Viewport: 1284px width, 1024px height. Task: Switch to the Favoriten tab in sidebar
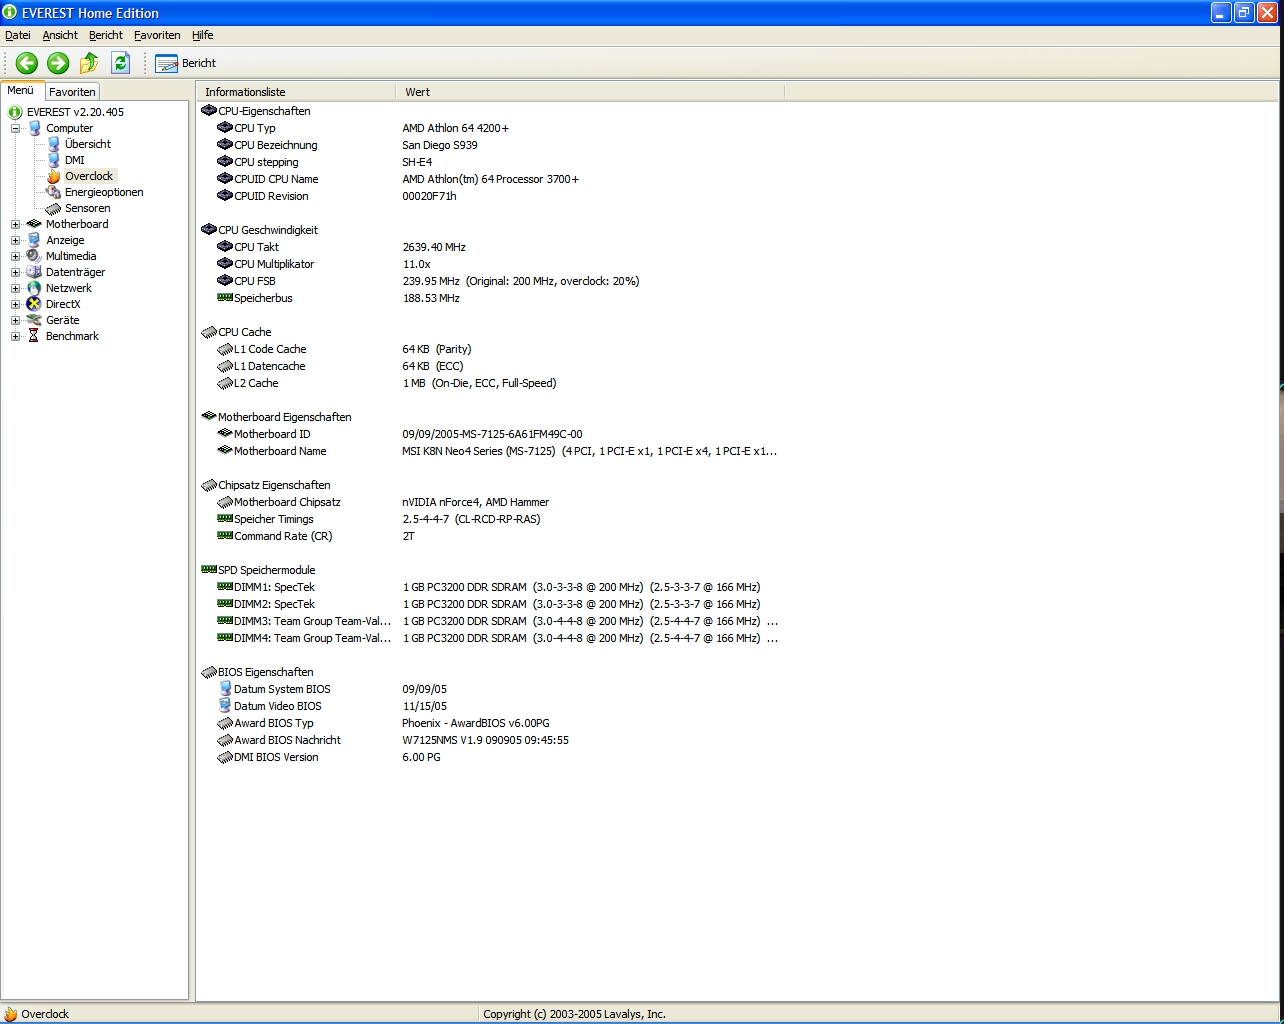(x=72, y=91)
